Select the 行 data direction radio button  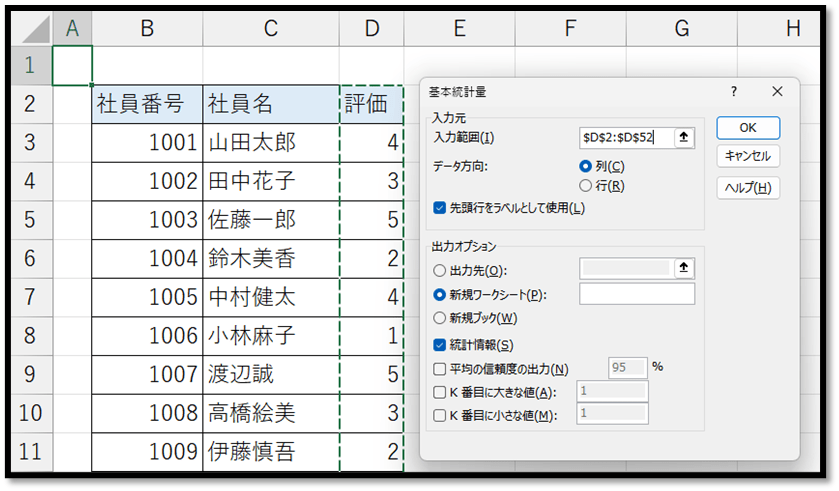click(x=586, y=185)
